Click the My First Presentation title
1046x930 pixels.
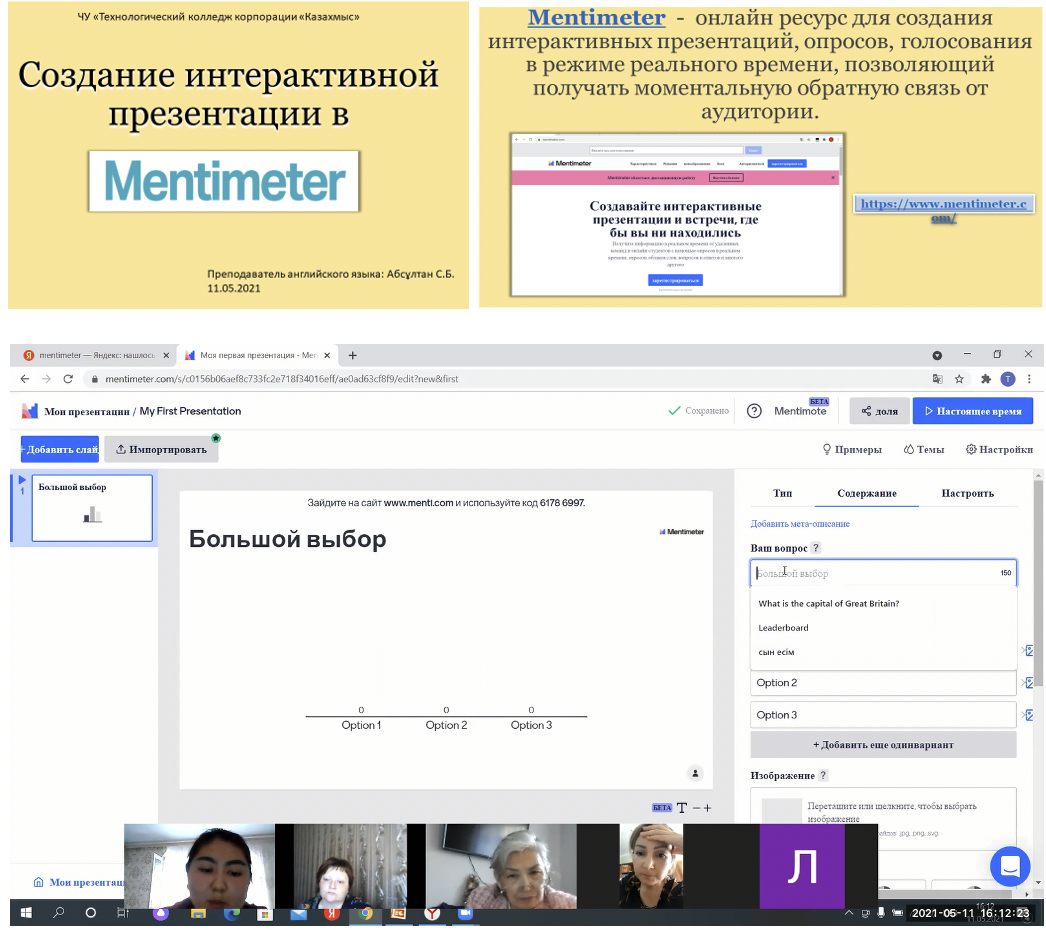pos(190,412)
